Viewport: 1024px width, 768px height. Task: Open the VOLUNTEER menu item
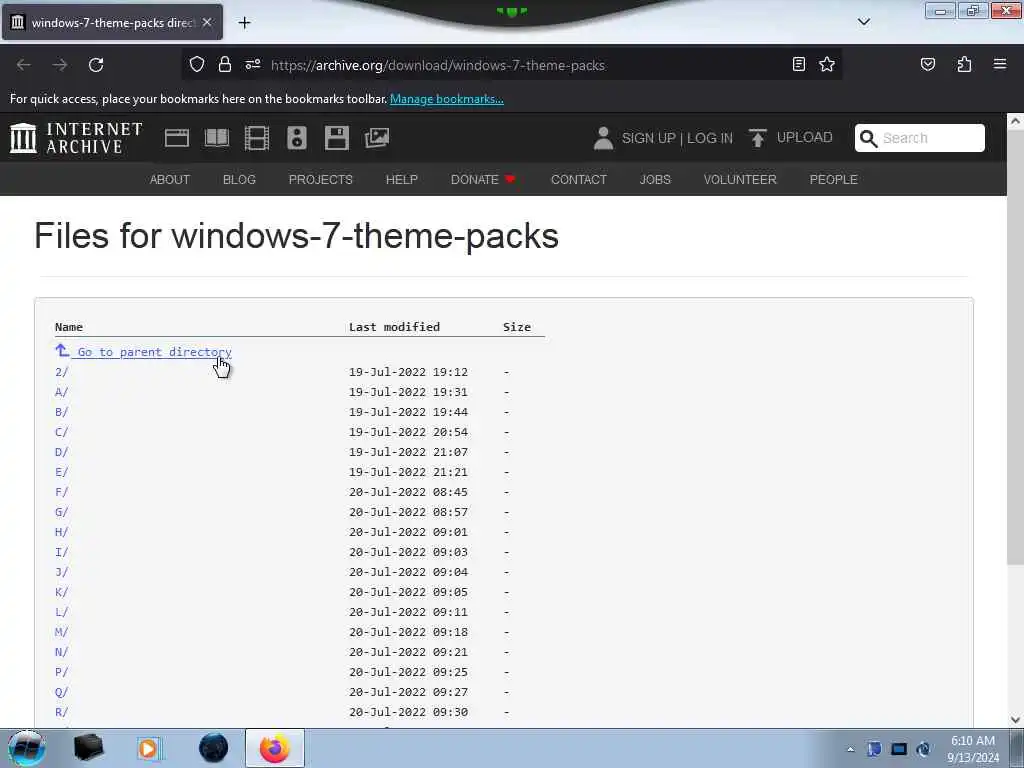pyautogui.click(x=740, y=180)
